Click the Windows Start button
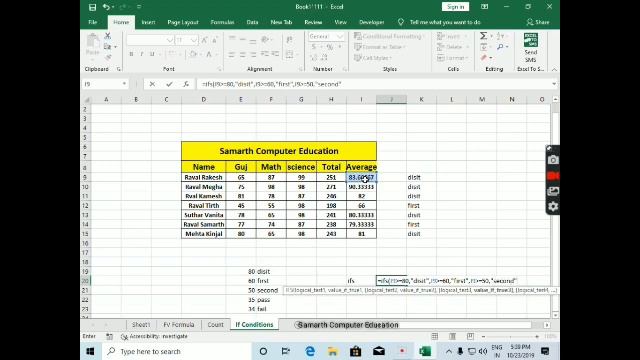 coord(91,351)
